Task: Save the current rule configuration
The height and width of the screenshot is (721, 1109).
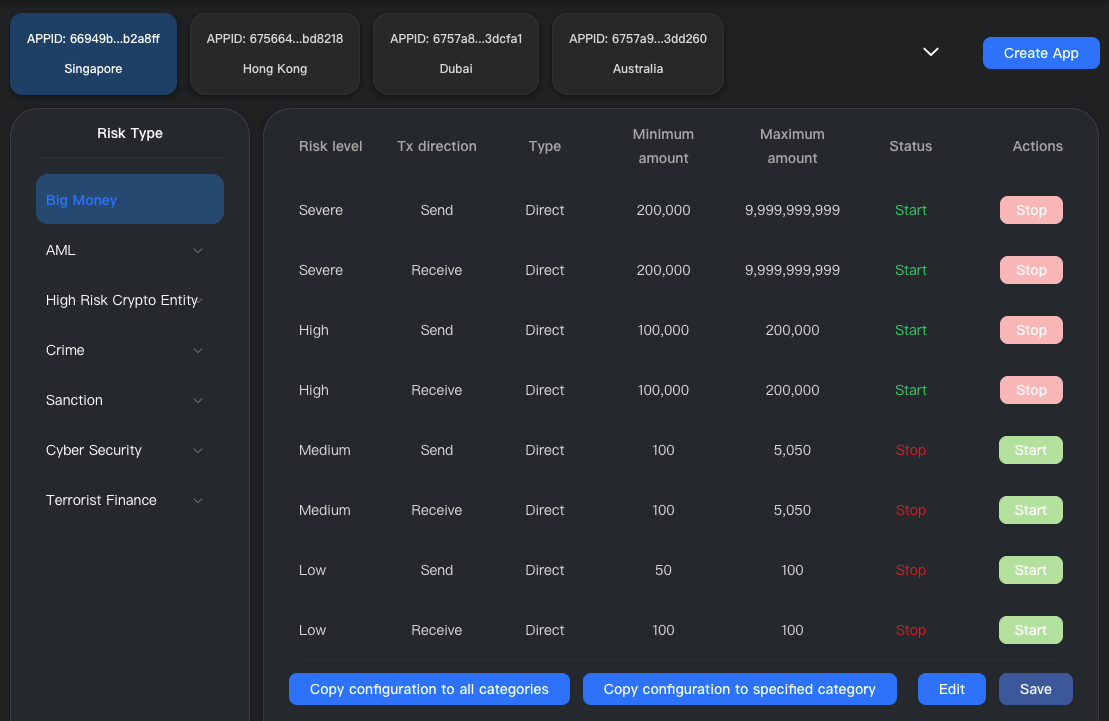Action: click(x=1036, y=689)
